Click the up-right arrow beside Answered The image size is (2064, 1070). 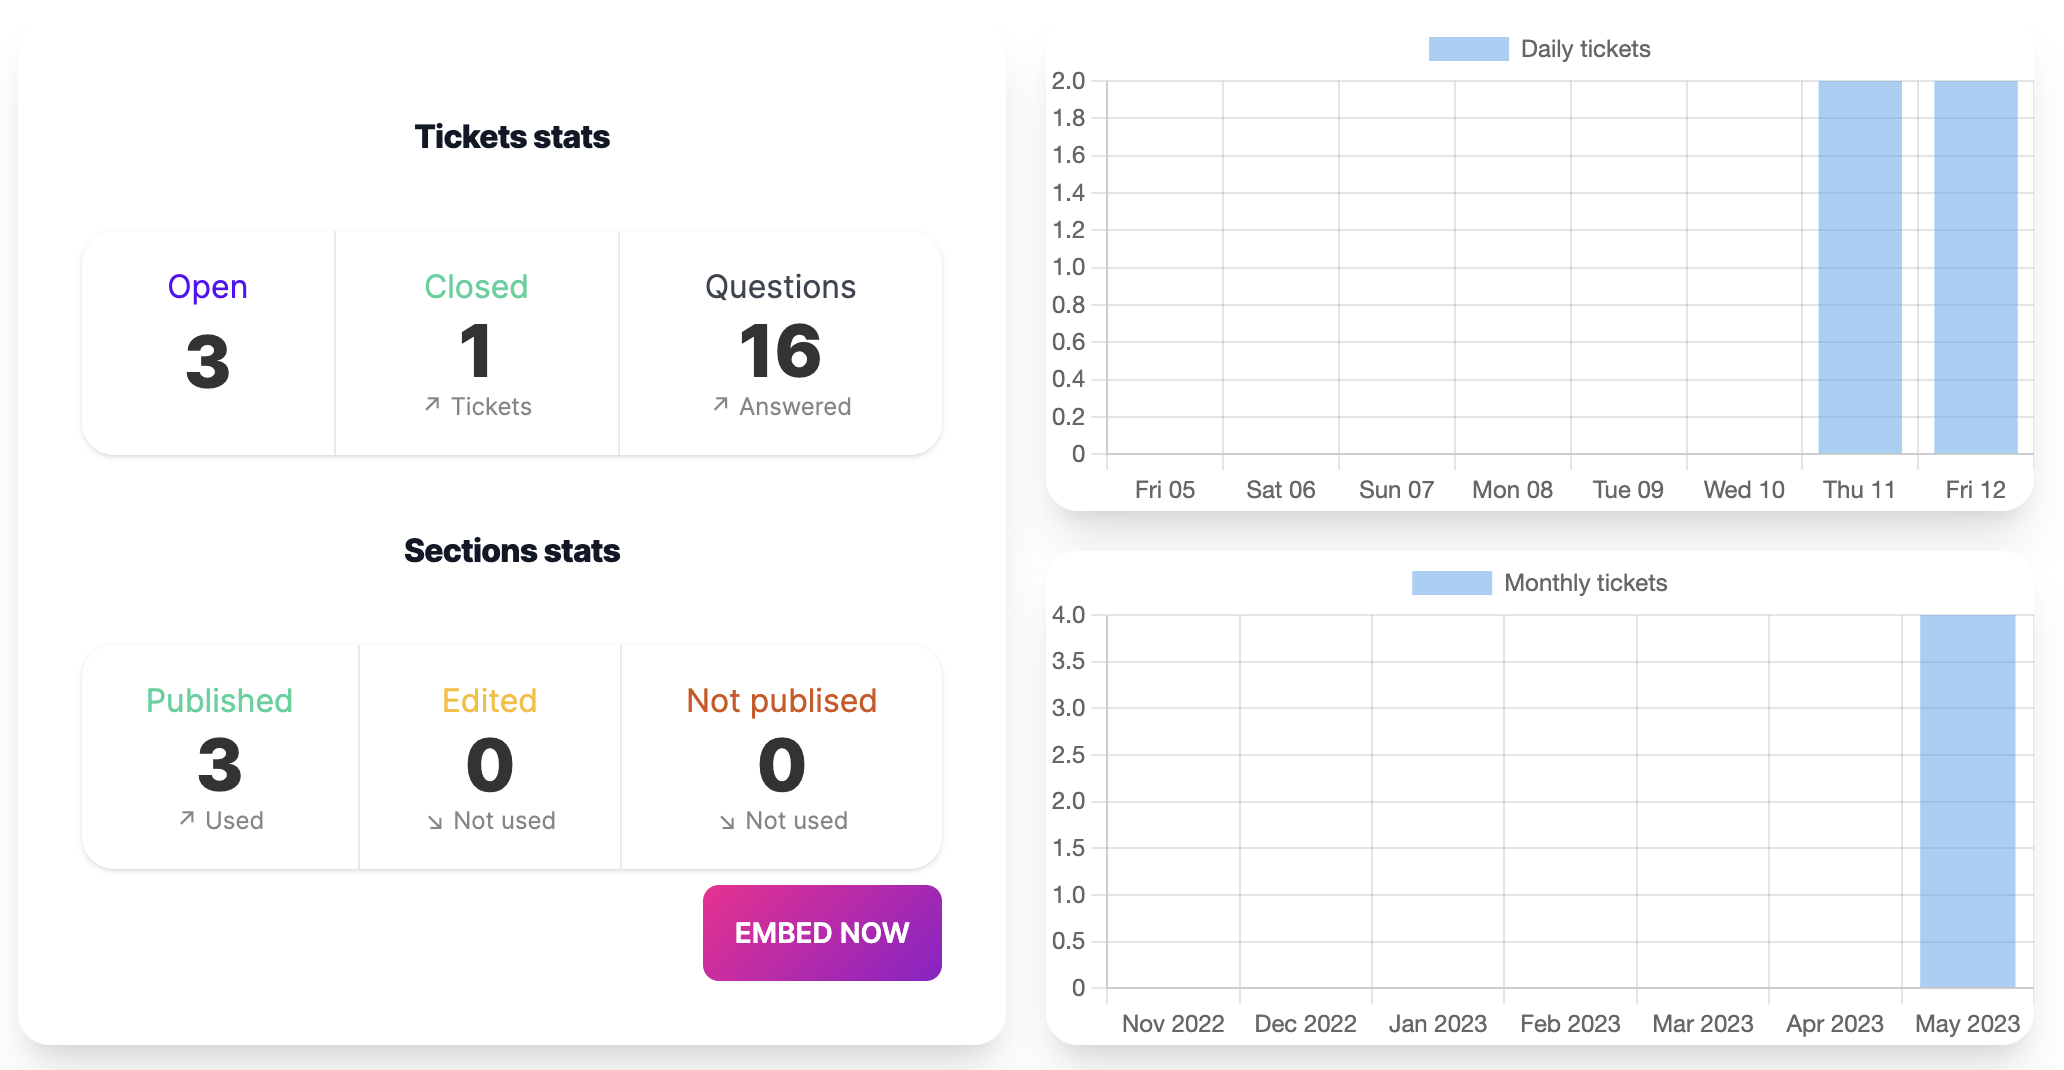(x=720, y=404)
